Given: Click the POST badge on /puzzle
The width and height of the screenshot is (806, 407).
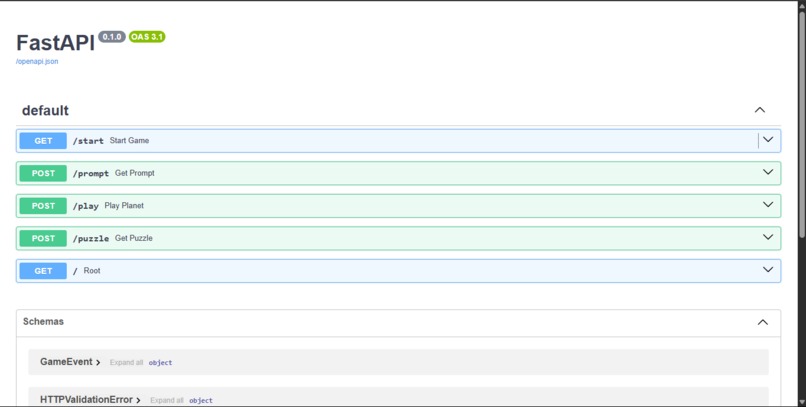Looking at the screenshot, I should (43, 238).
